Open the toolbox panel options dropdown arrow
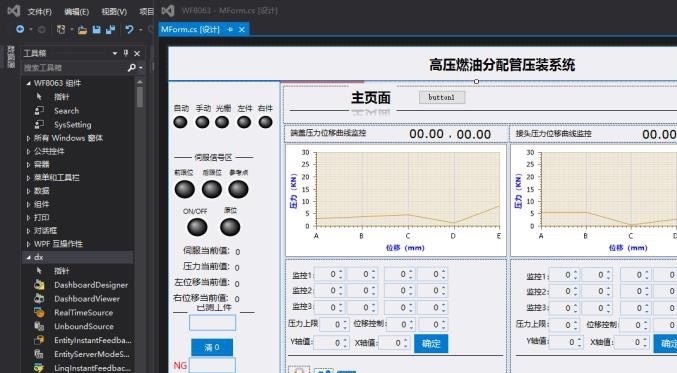 [x=115, y=53]
